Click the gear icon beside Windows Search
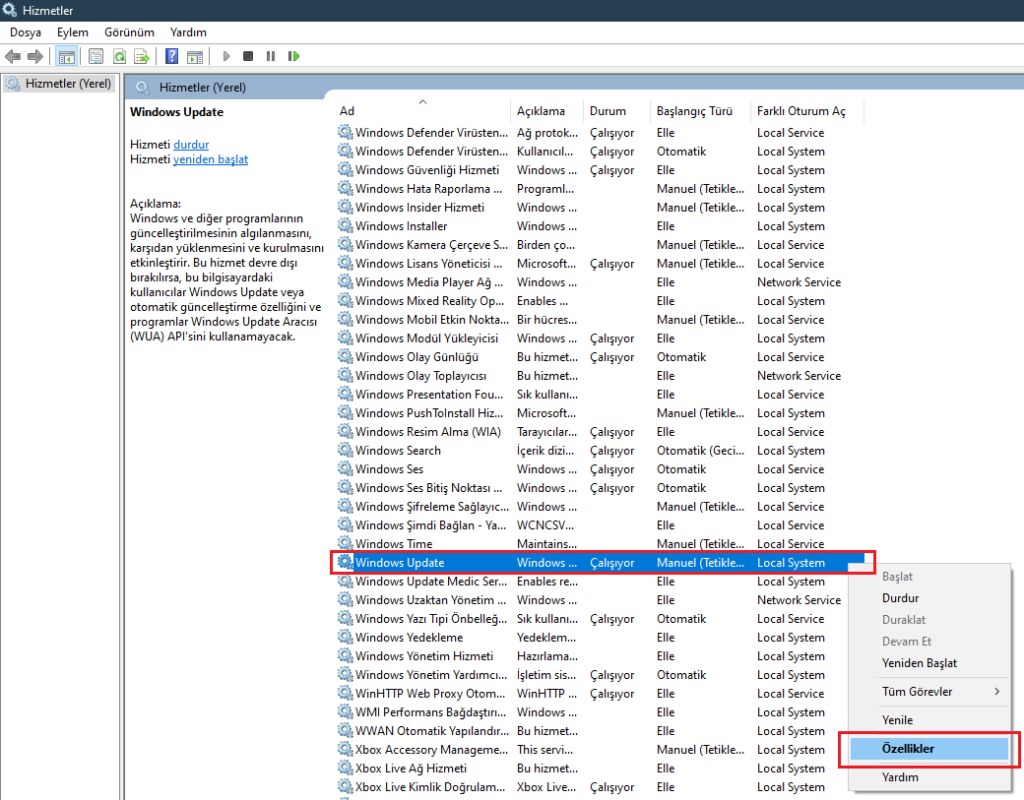1024x800 pixels. point(345,450)
